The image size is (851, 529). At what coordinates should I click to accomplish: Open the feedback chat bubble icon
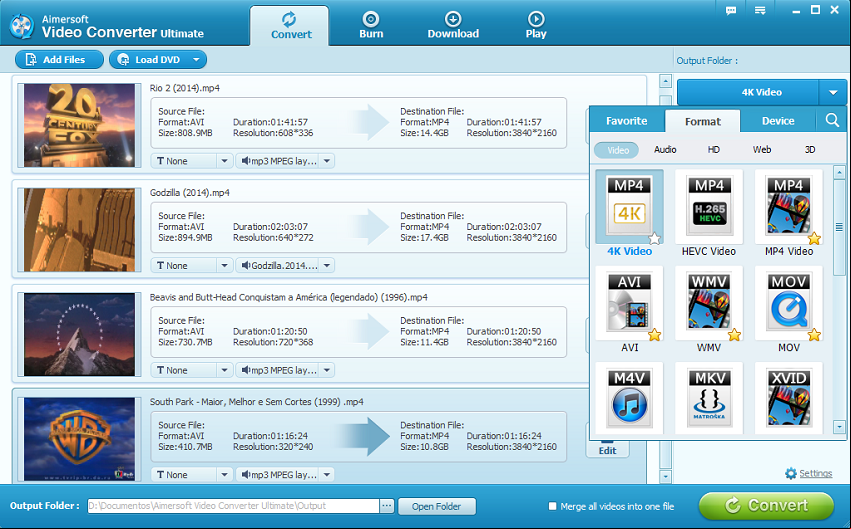[731, 10]
